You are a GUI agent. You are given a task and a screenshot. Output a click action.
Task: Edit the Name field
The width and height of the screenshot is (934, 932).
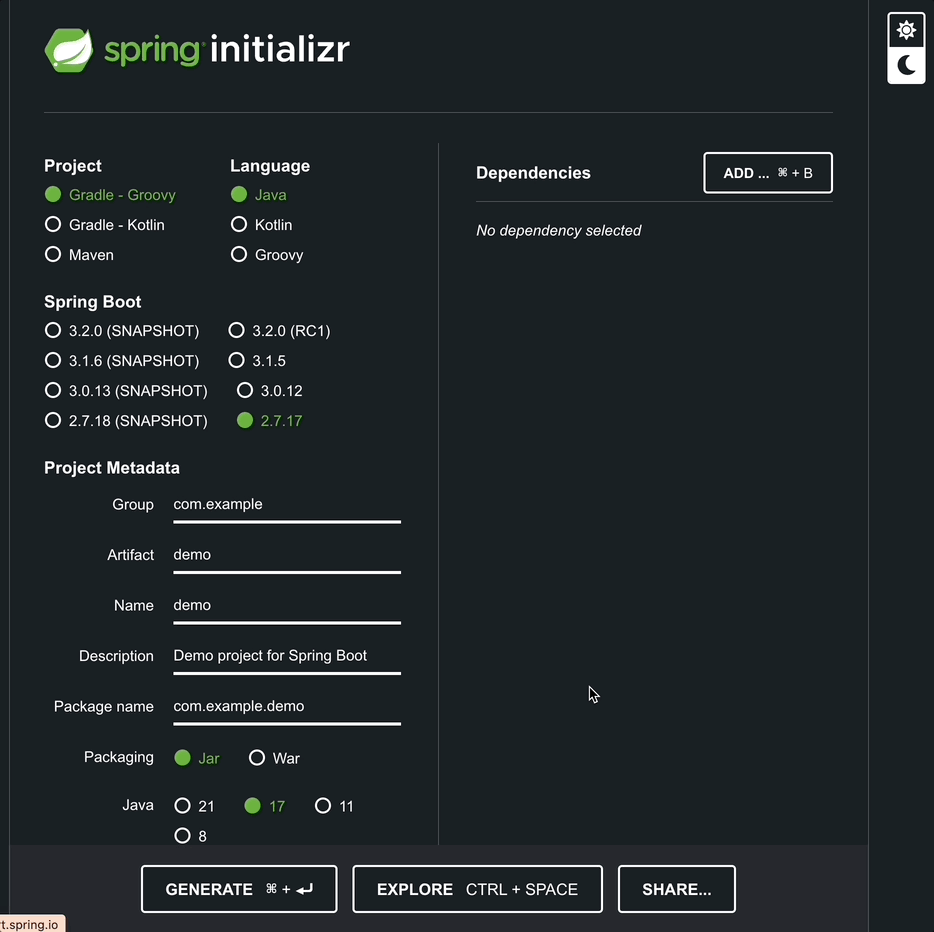[x=287, y=606]
